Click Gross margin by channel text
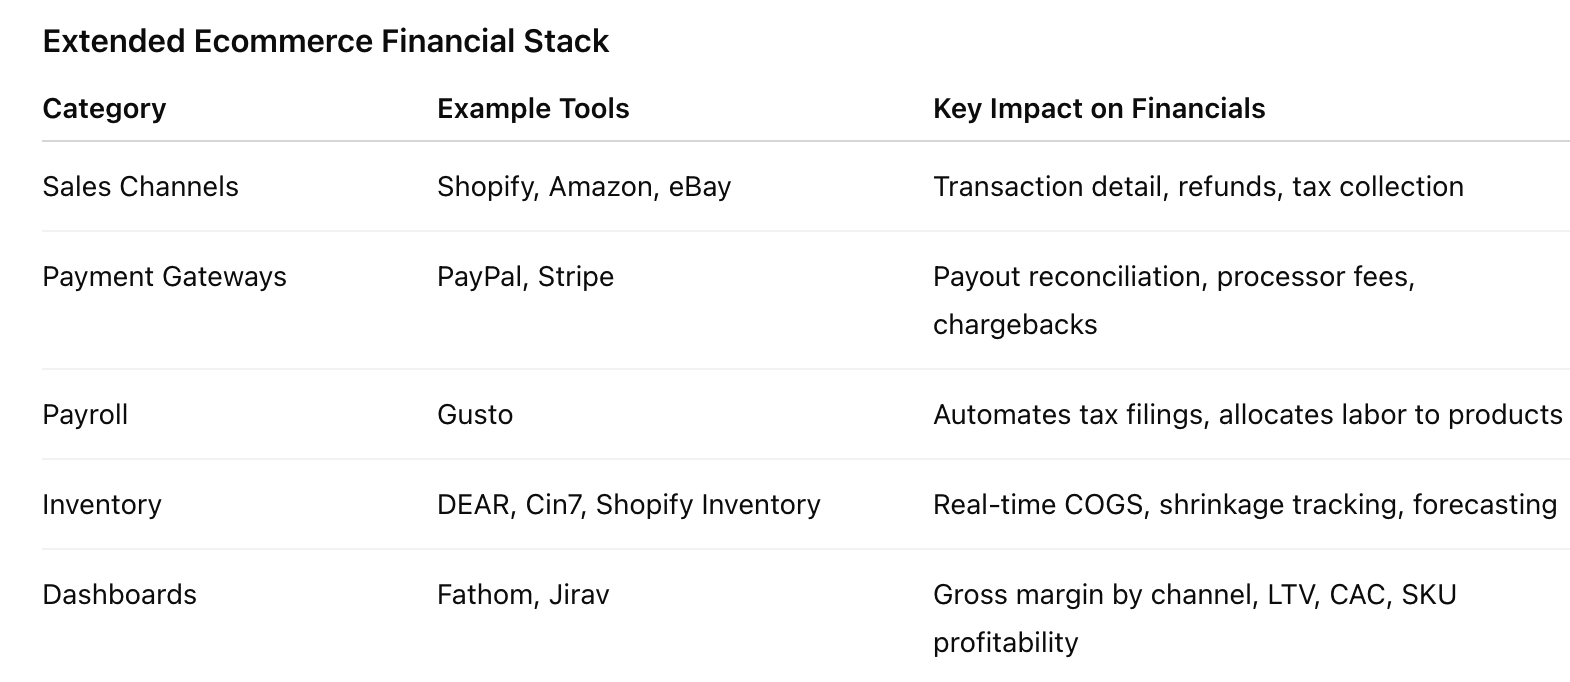This screenshot has width=1570, height=682. 1094,595
